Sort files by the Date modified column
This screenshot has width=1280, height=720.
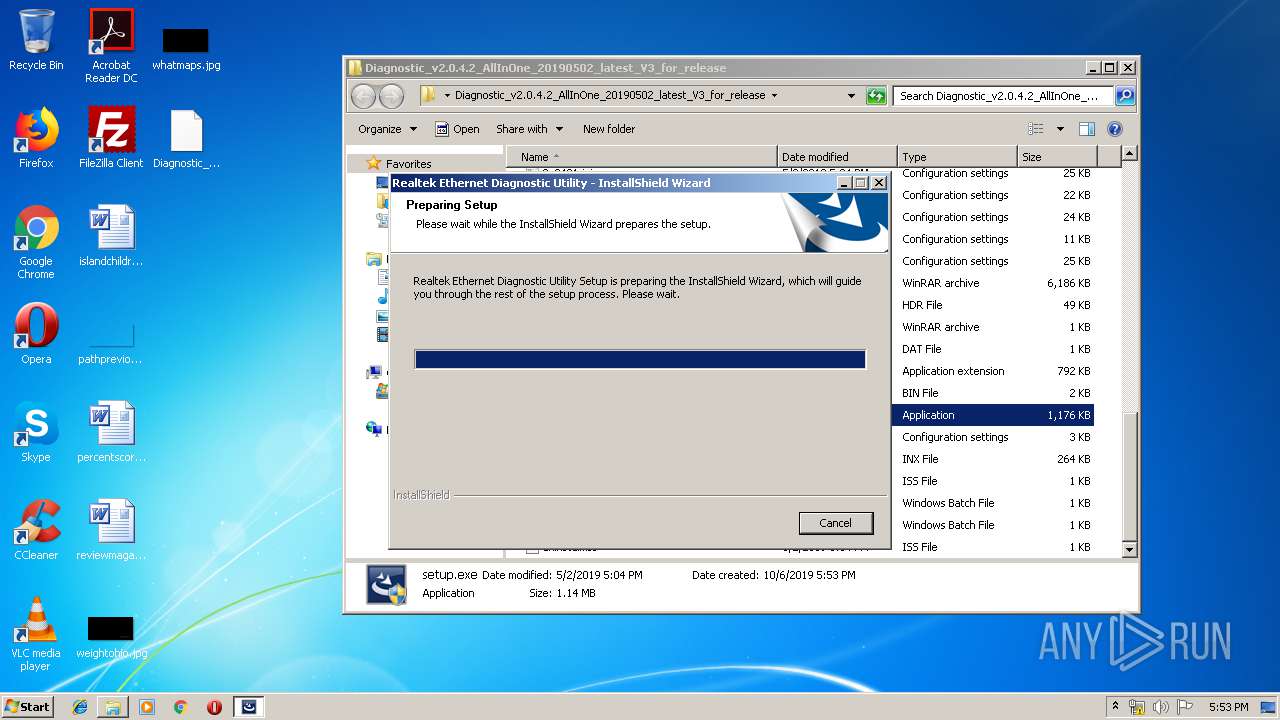[x=837, y=157]
